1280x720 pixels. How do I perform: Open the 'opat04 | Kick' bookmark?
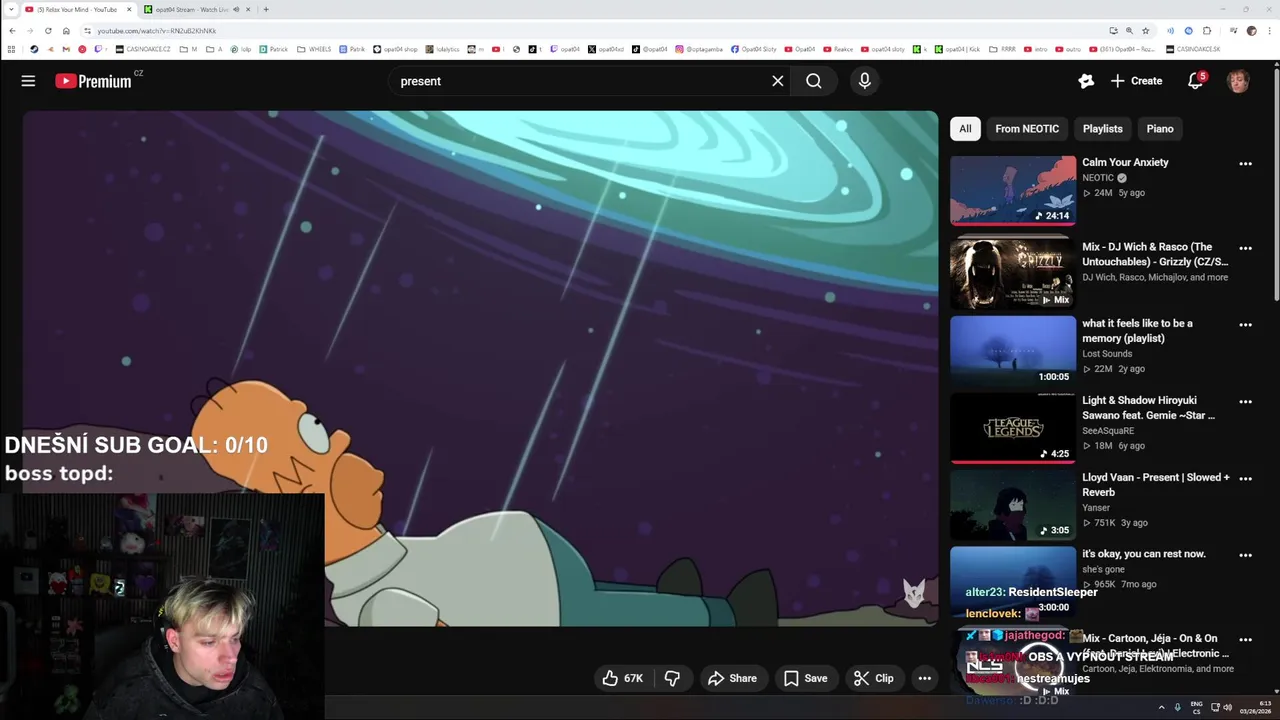pos(958,49)
